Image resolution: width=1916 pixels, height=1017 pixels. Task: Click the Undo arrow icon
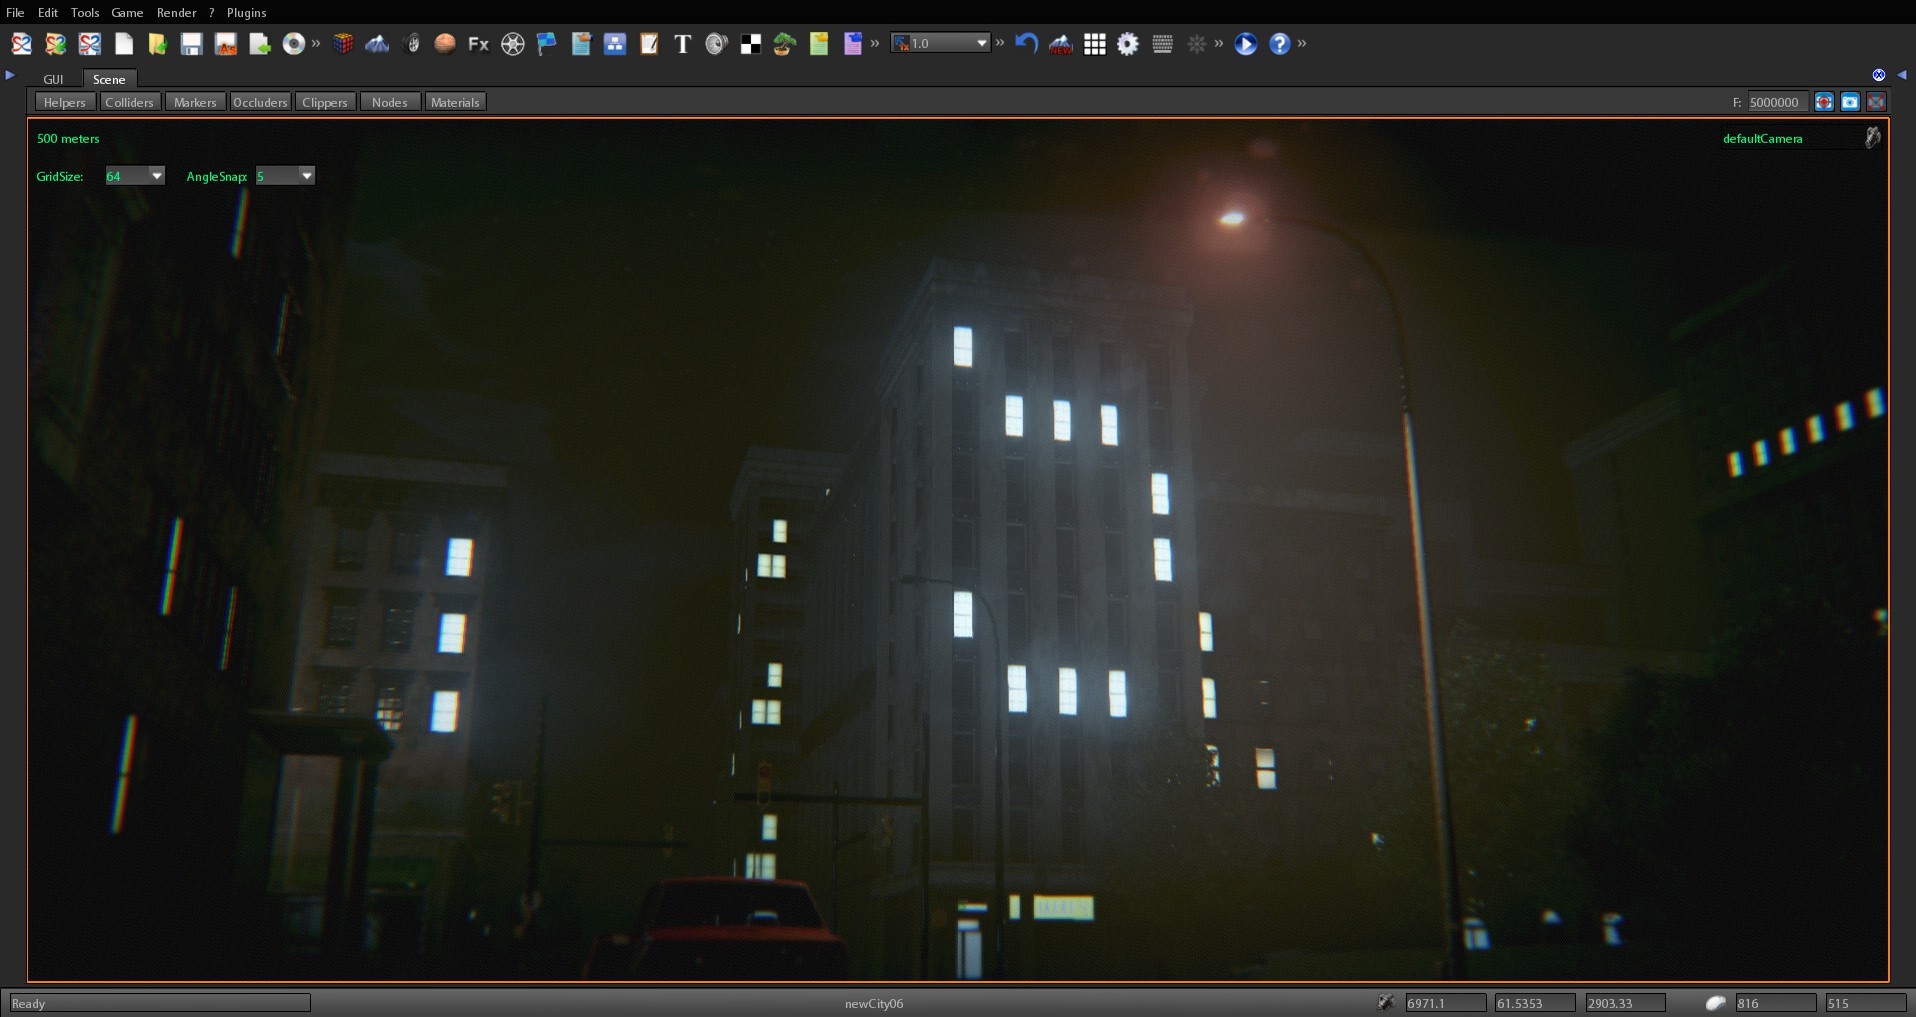click(x=1026, y=44)
